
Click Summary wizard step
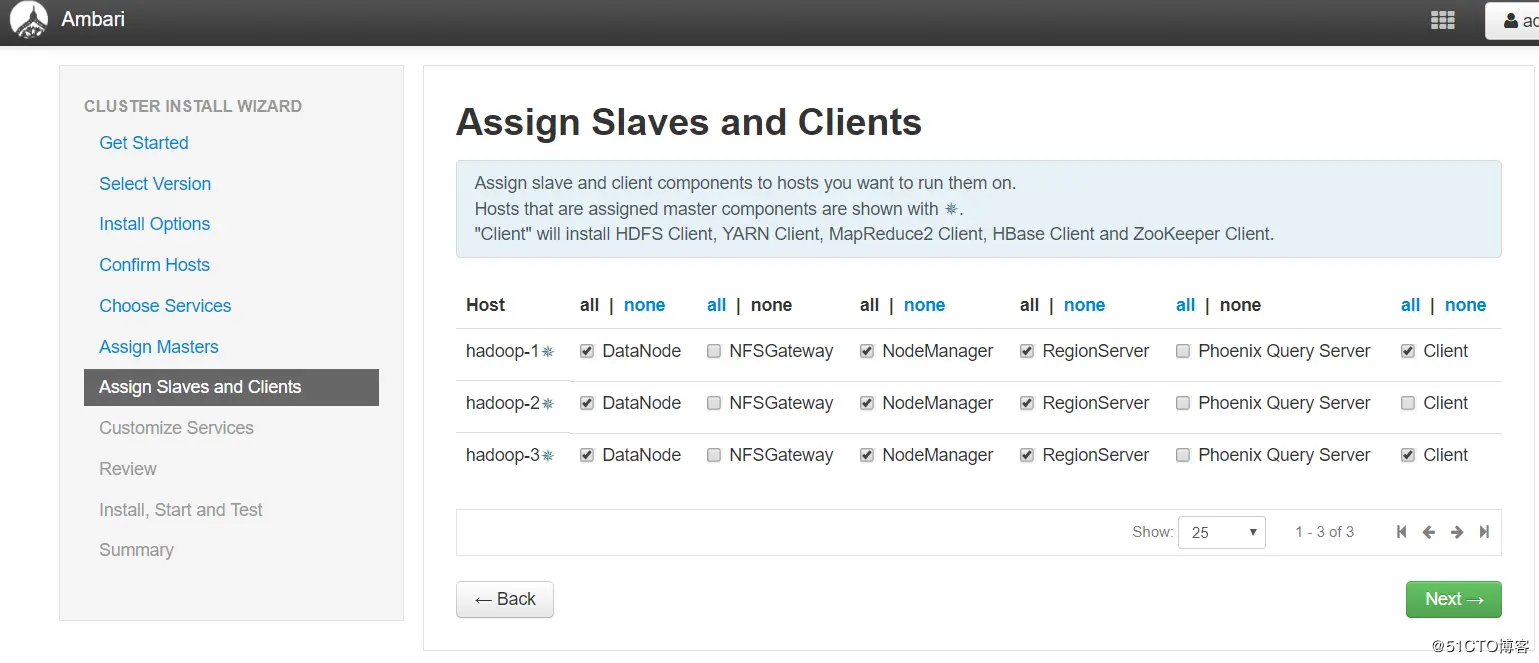(136, 550)
